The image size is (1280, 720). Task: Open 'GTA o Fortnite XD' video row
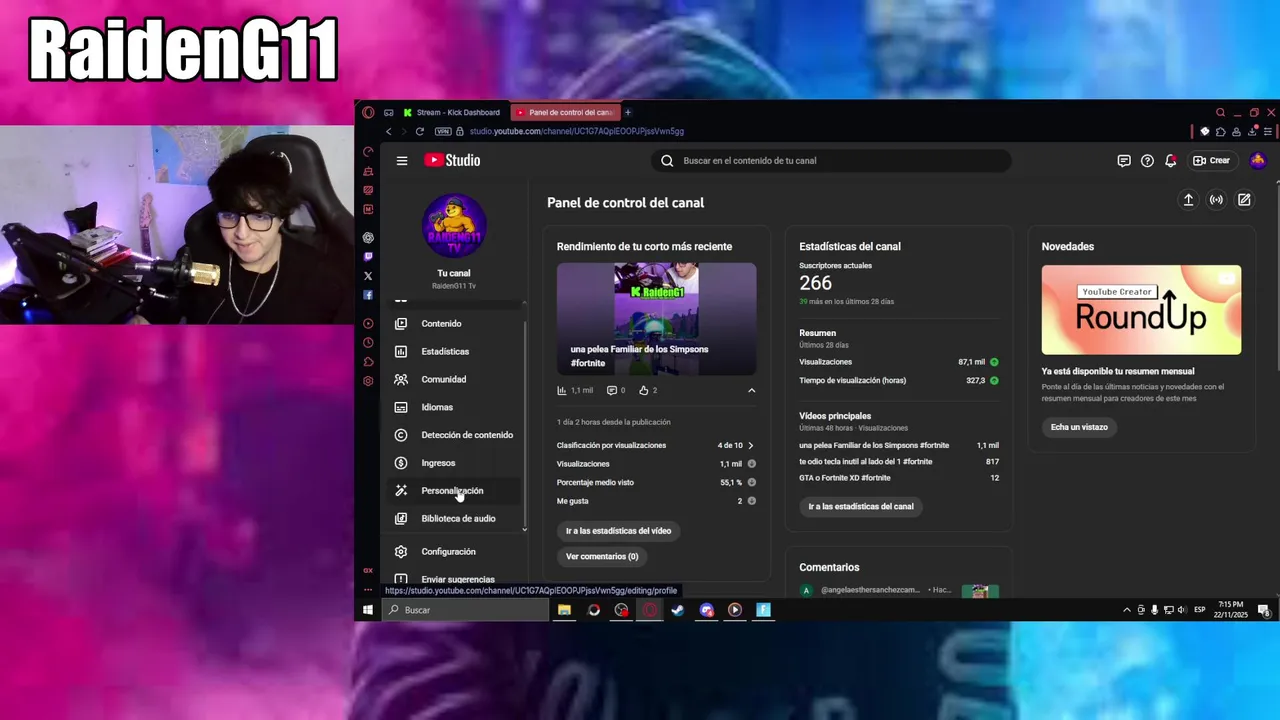point(899,477)
